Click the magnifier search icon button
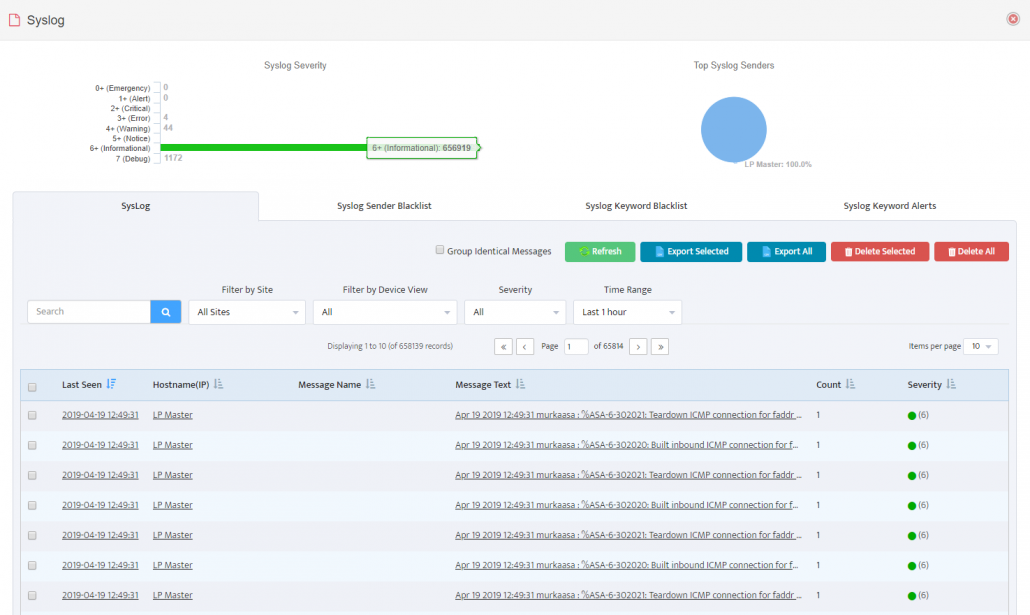This screenshot has height=615, width=1030. 166,312
